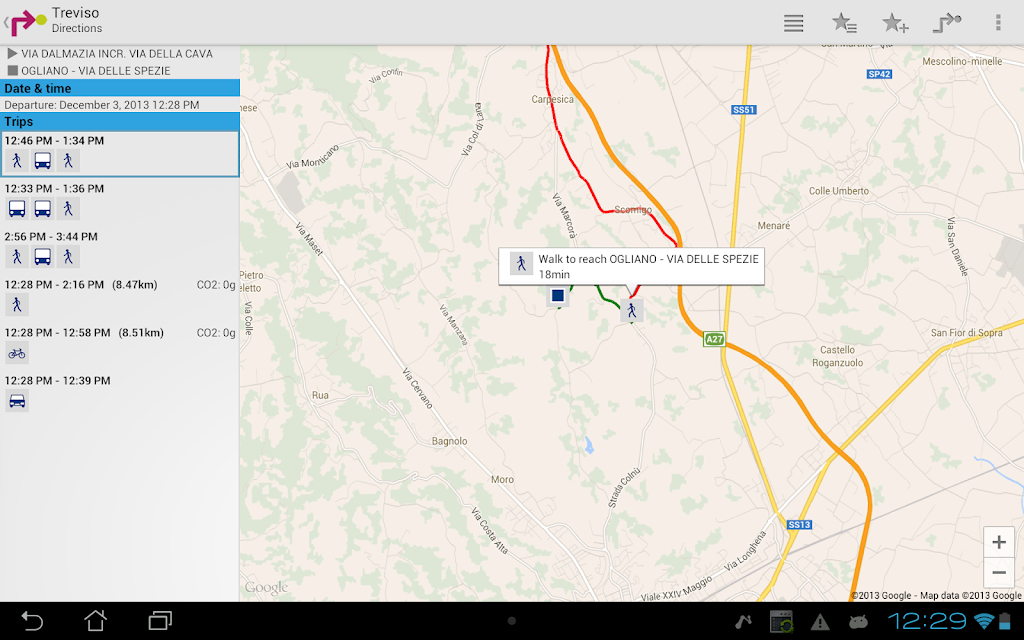Select the 12:28 PM - 12:58 PM bike trip

[120, 345]
